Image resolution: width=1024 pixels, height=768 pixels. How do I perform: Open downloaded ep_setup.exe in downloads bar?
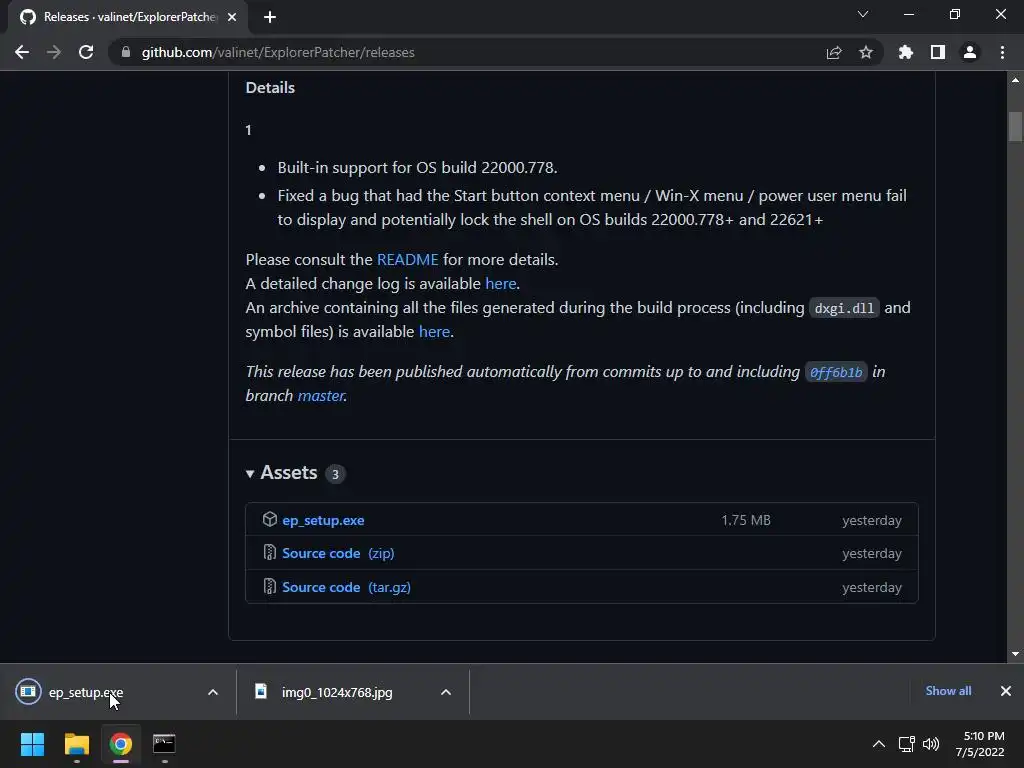coord(86,692)
